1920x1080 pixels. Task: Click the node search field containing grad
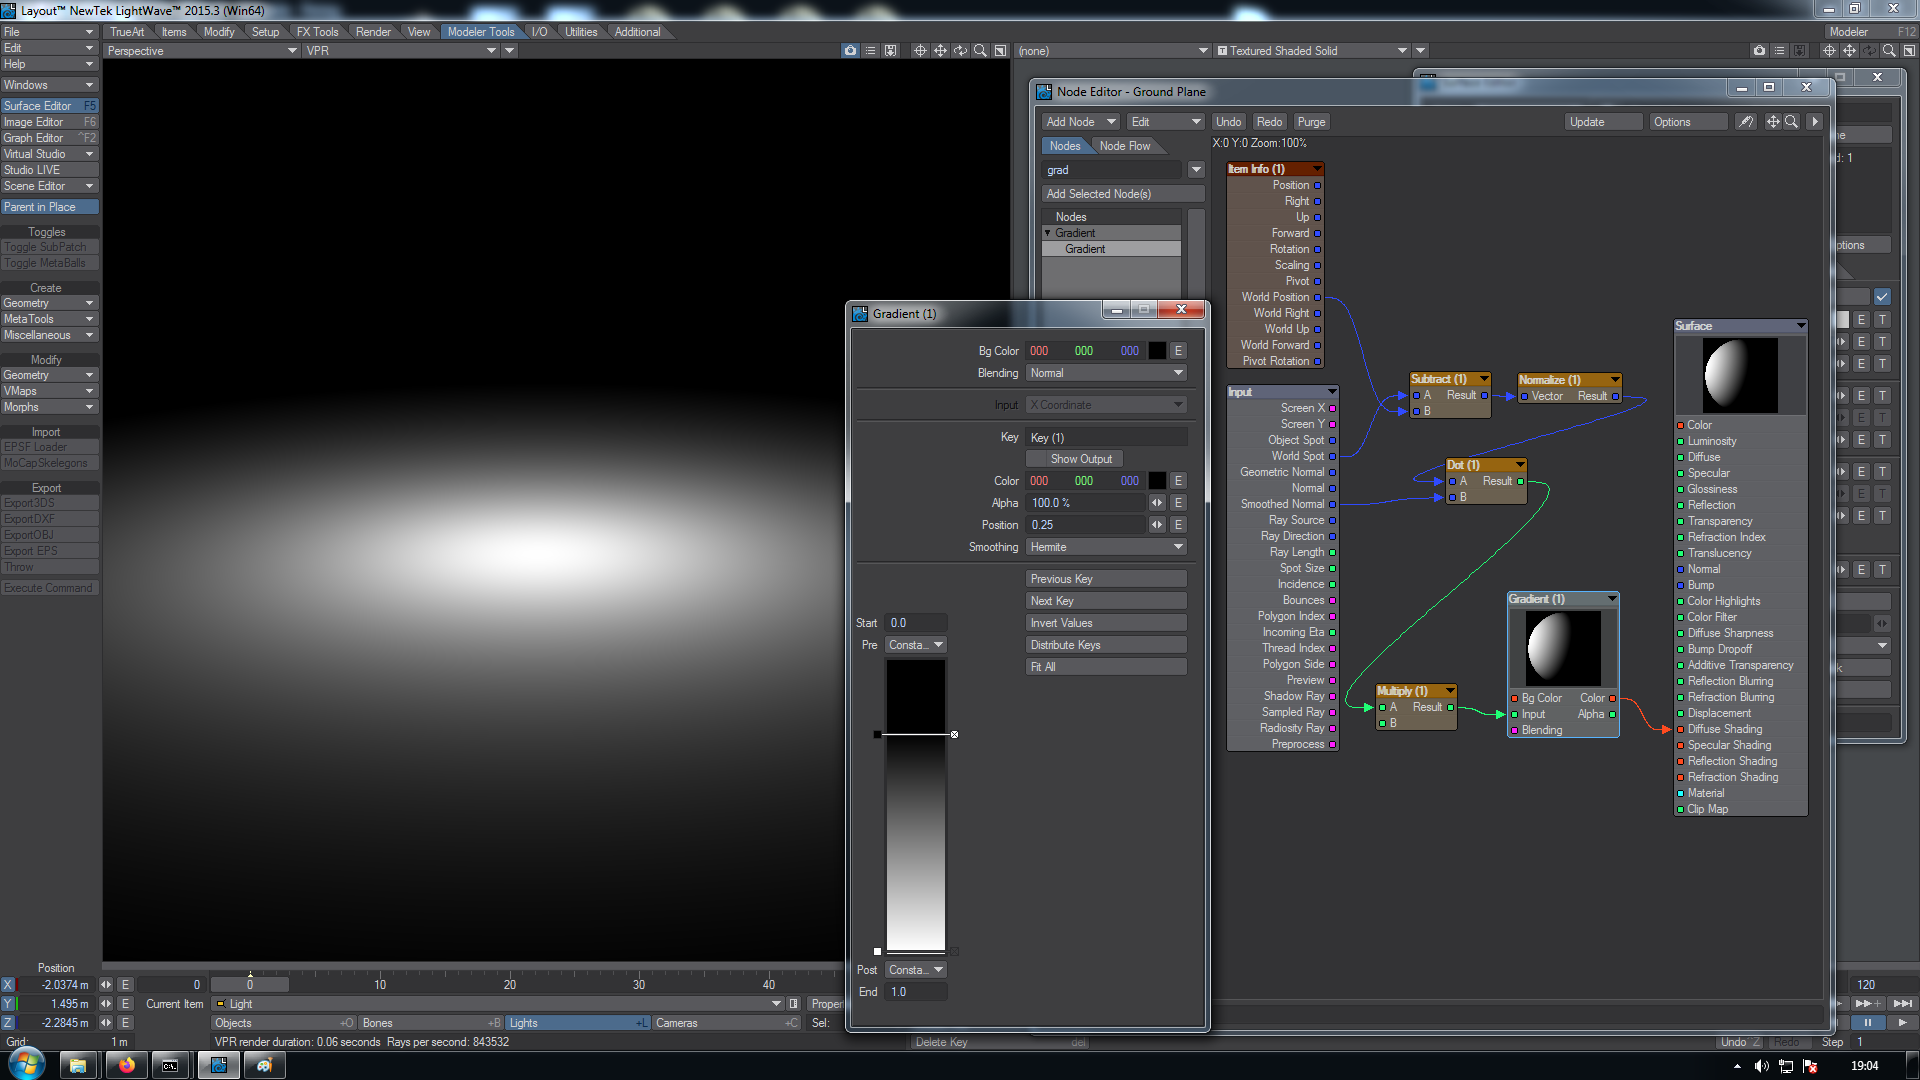(1111, 170)
